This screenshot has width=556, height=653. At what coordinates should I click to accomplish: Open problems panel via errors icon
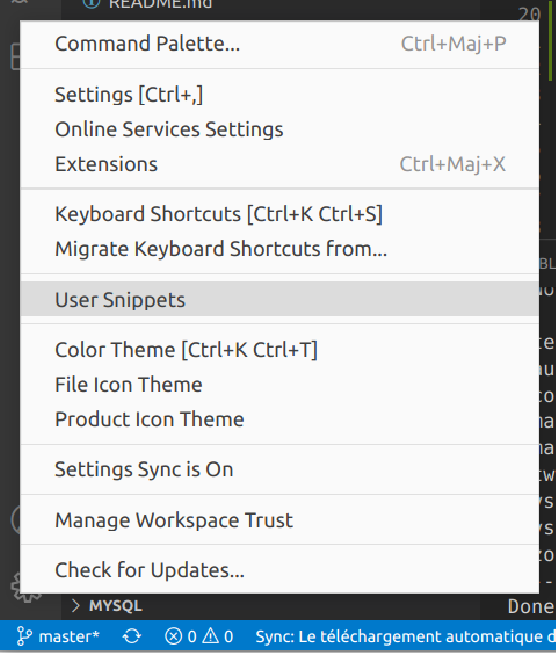[x=174, y=636]
